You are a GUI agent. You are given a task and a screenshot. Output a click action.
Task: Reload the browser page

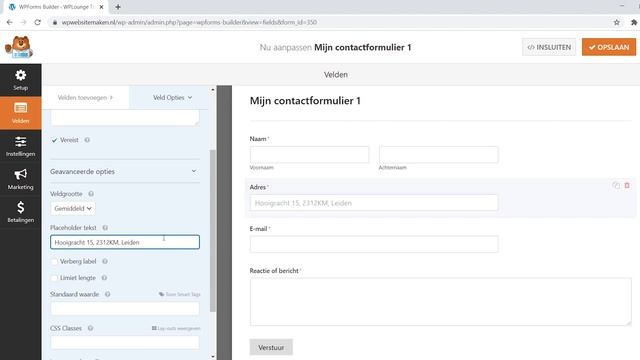click(38, 22)
